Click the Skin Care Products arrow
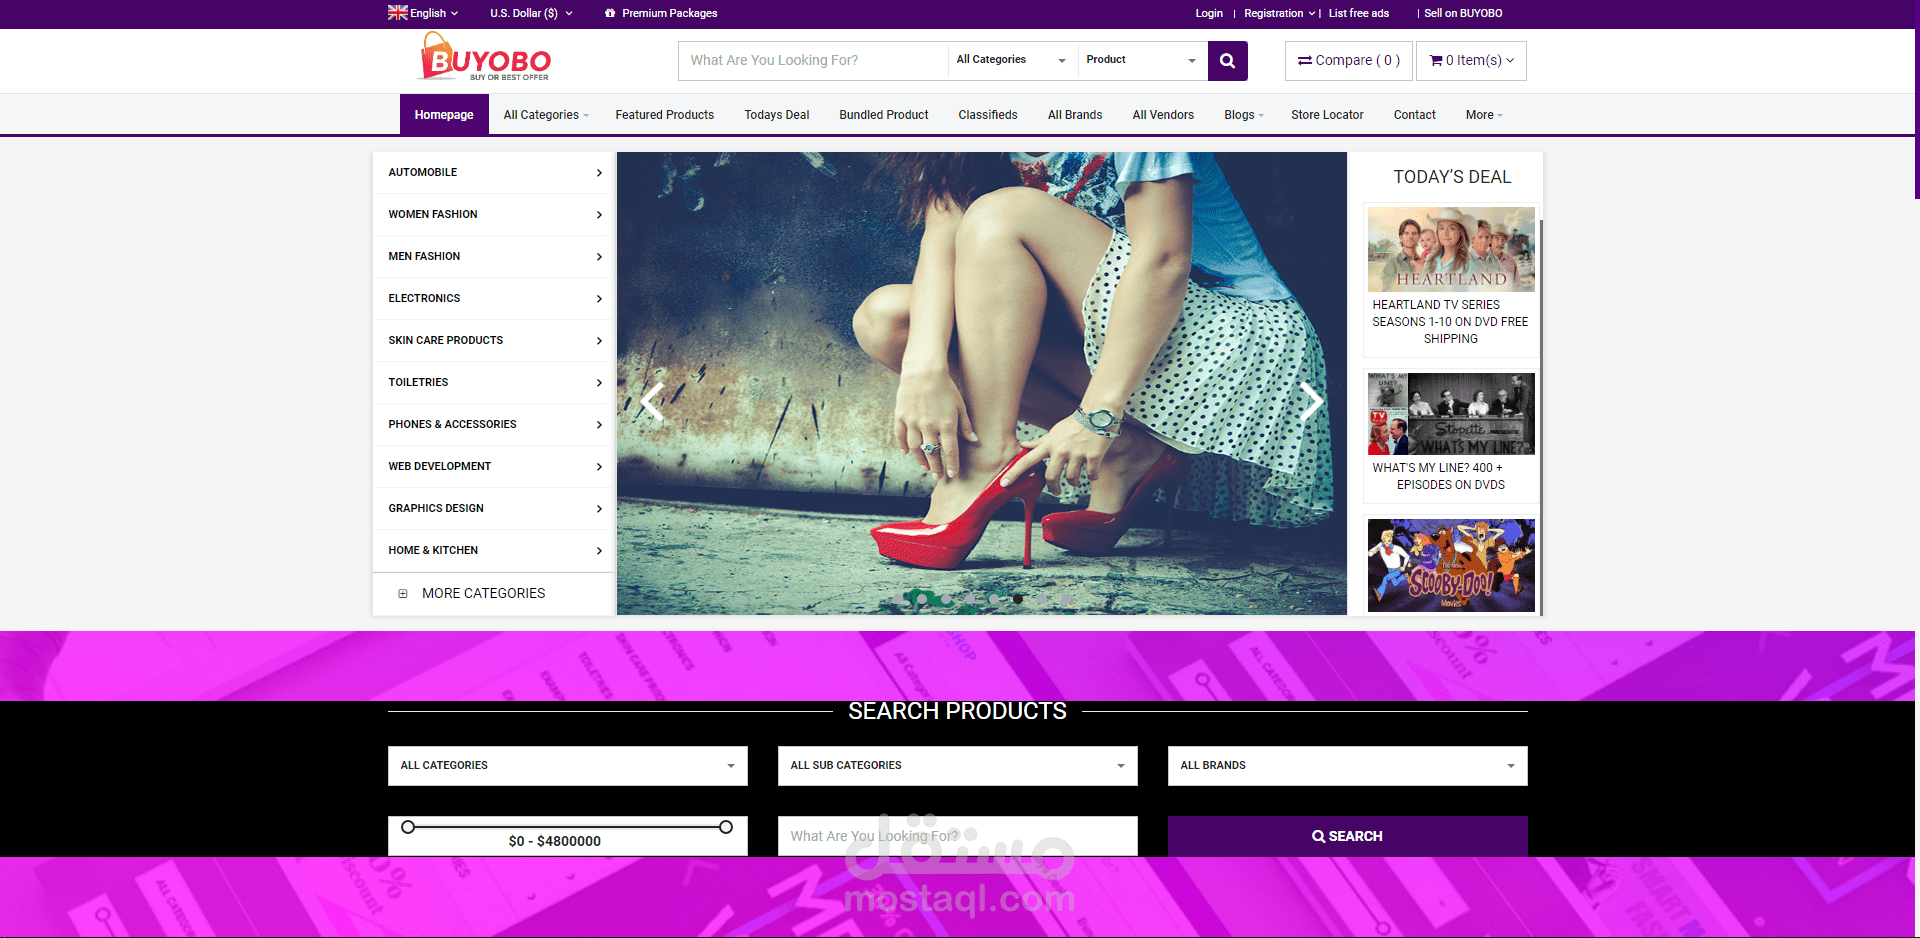Image resolution: width=1920 pixels, height=938 pixels. (x=599, y=341)
